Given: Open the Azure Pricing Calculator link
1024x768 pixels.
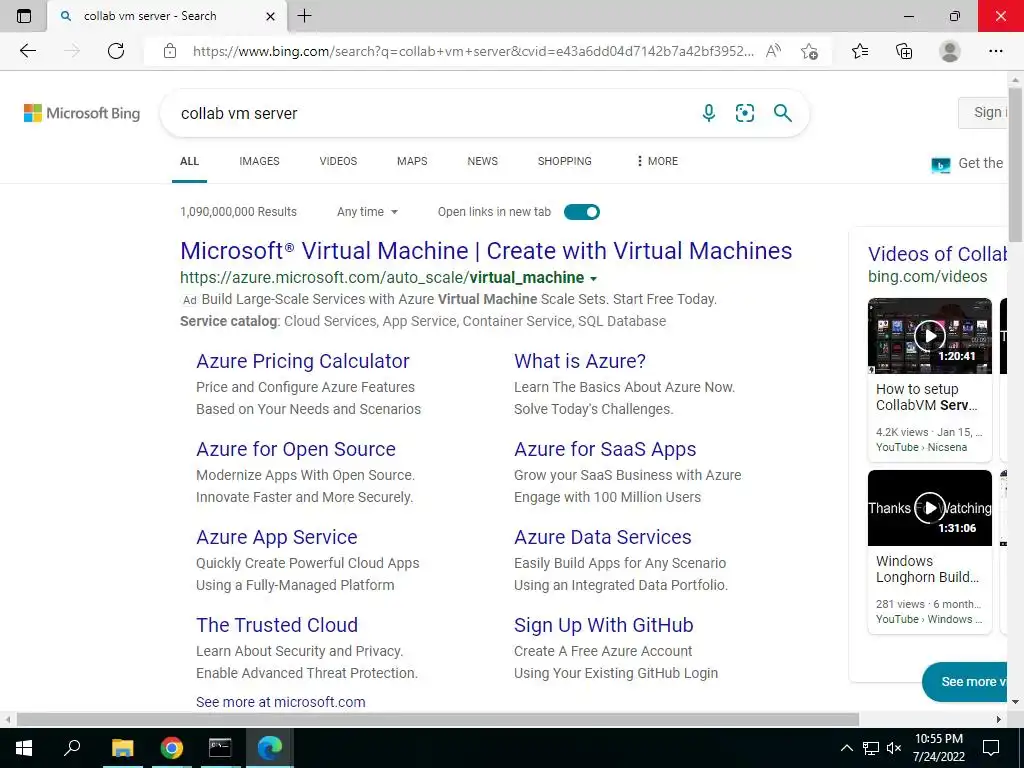Looking at the screenshot, I should (x=303, y=361).
